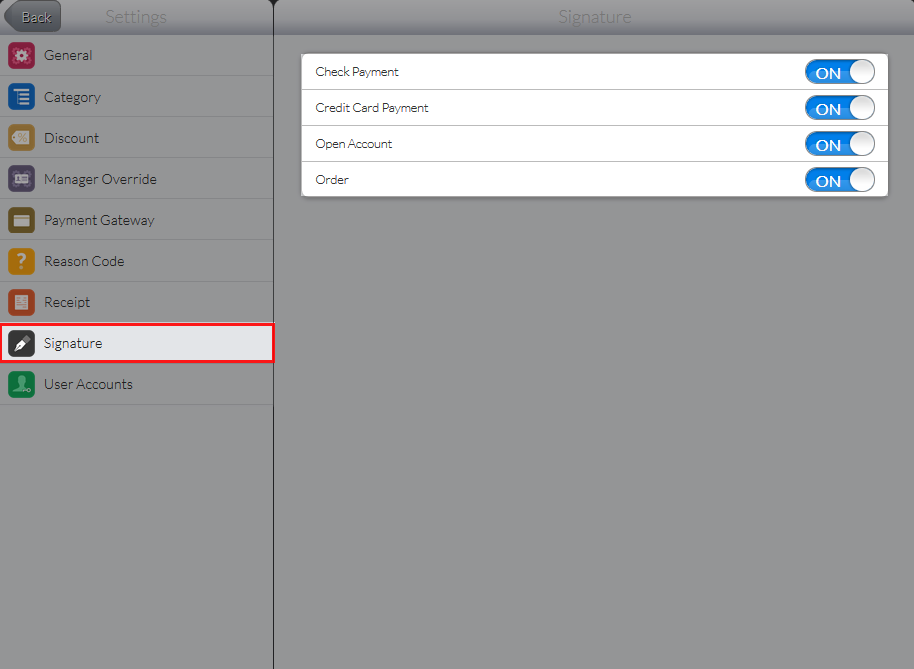
Task: Click the blue Category list icon
Action: click(x=22, y=97)
